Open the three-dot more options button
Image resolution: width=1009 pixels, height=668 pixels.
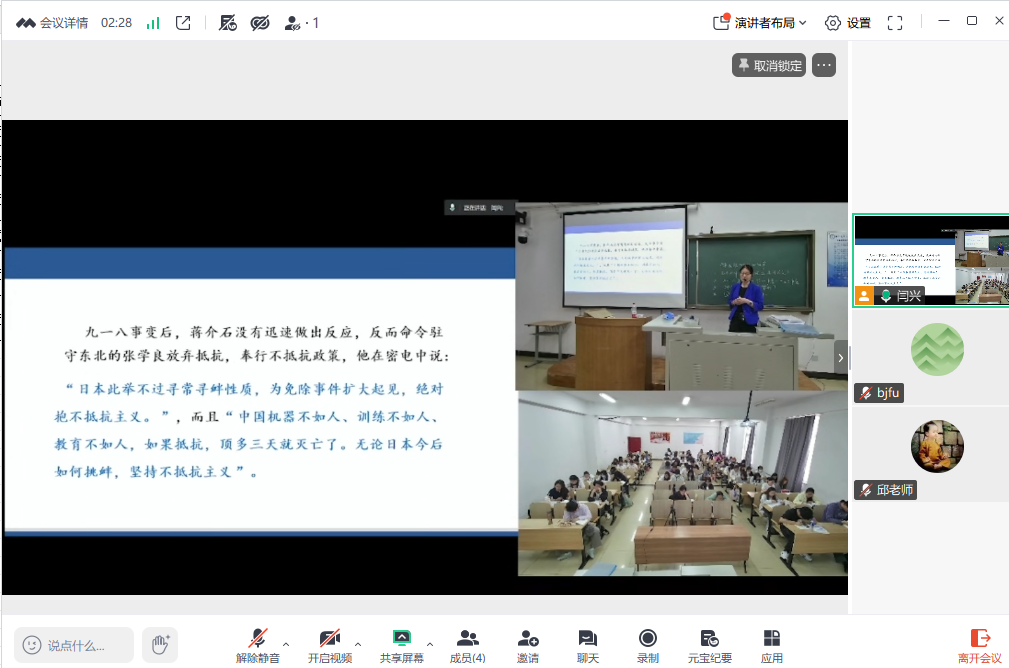[x=824, y=65]
